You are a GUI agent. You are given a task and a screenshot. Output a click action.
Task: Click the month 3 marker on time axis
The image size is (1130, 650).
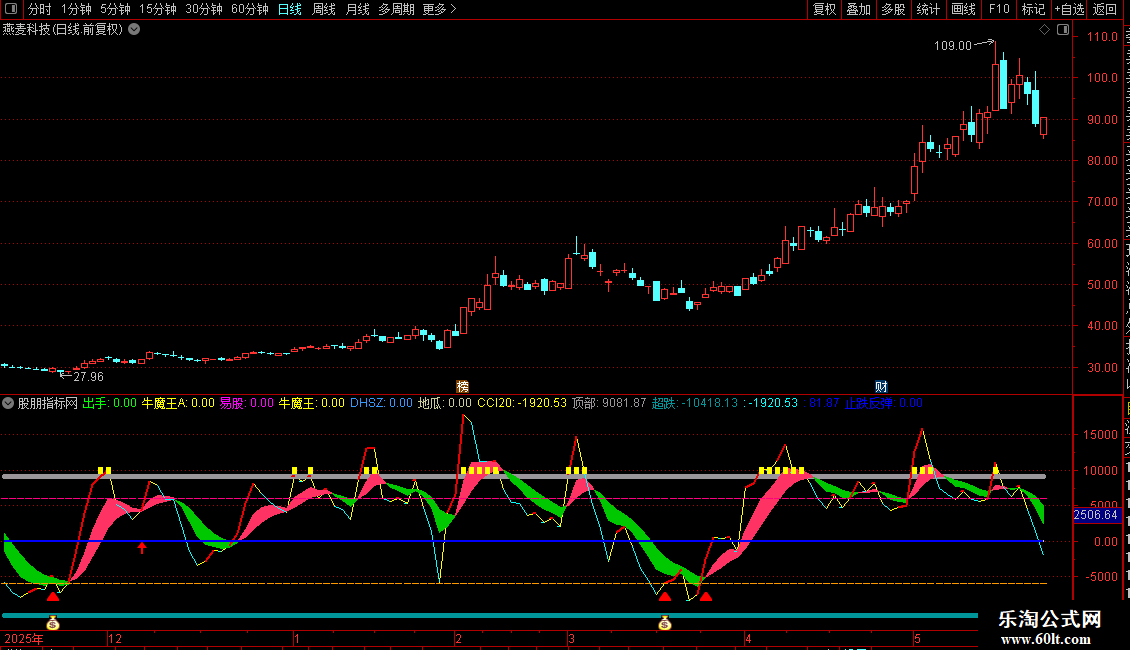pos(571,638)
